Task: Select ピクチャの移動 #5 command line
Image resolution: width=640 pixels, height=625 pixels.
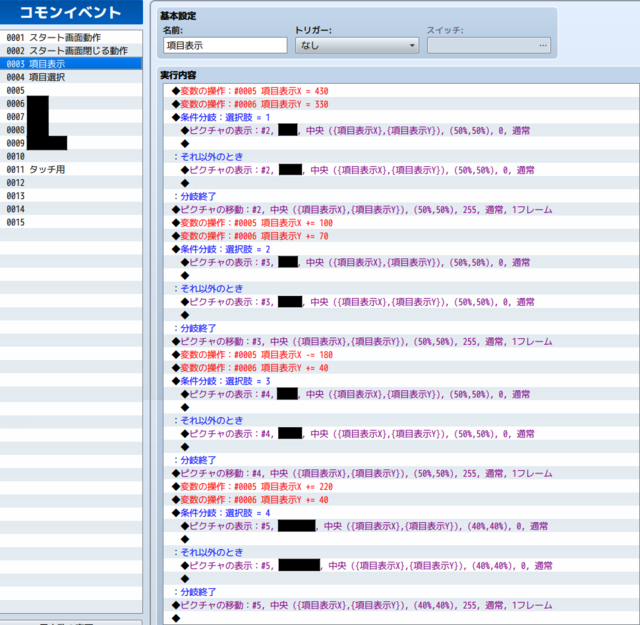Action: (x=402, y=605)
